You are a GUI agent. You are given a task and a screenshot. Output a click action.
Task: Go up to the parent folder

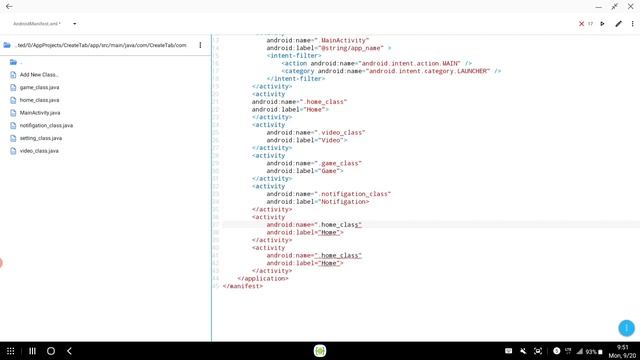(x=13, y=62)
